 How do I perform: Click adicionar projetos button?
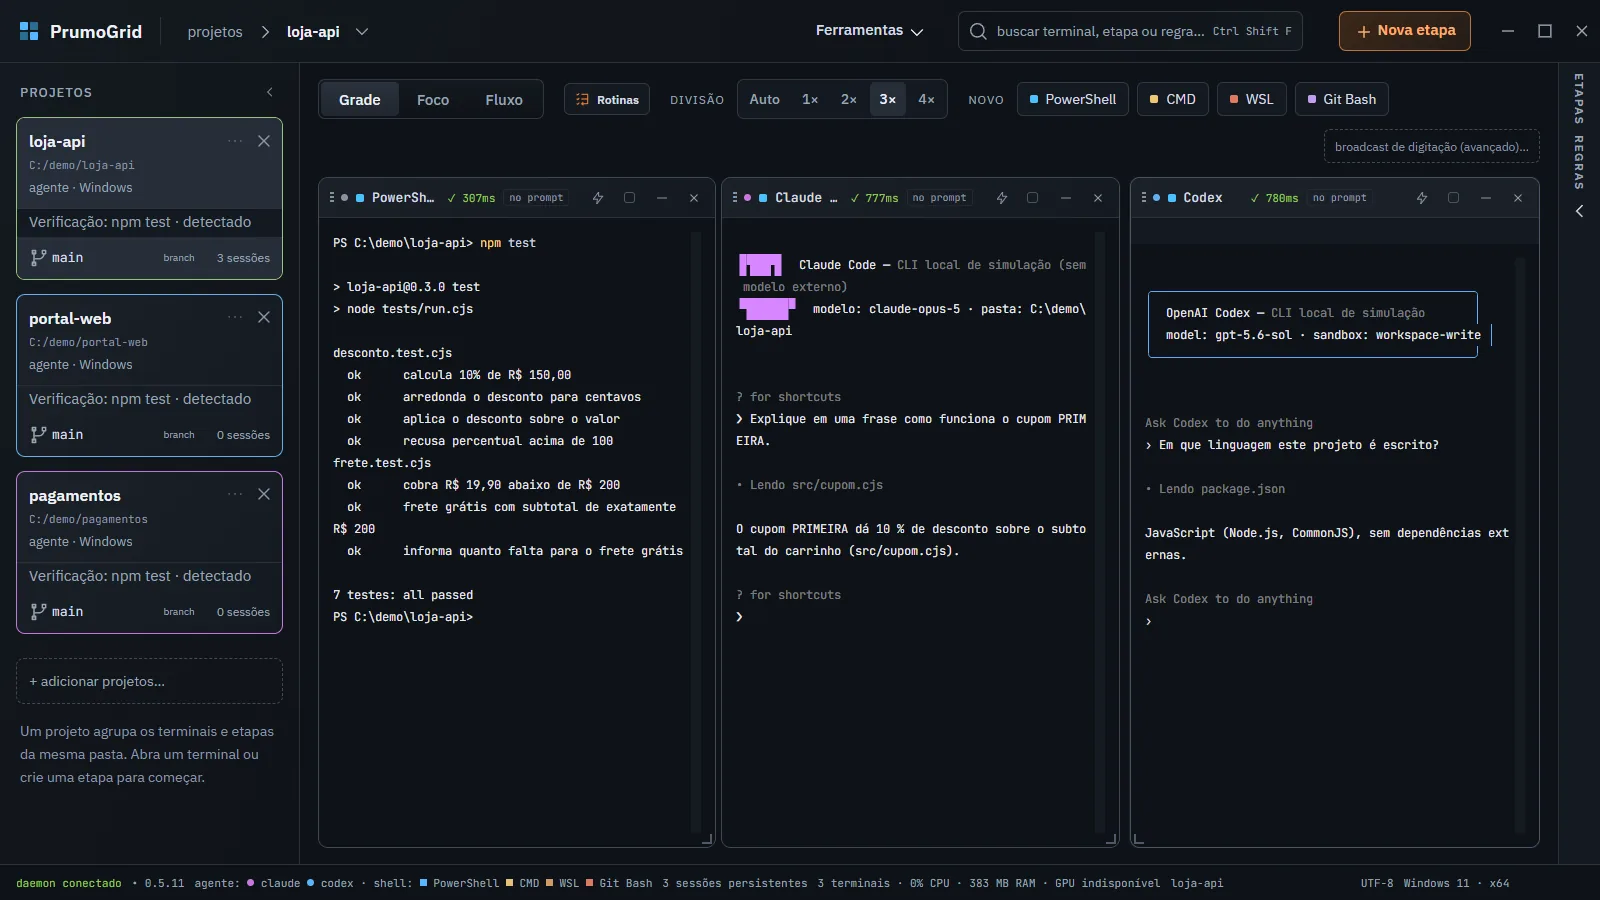tap(149, 681)
